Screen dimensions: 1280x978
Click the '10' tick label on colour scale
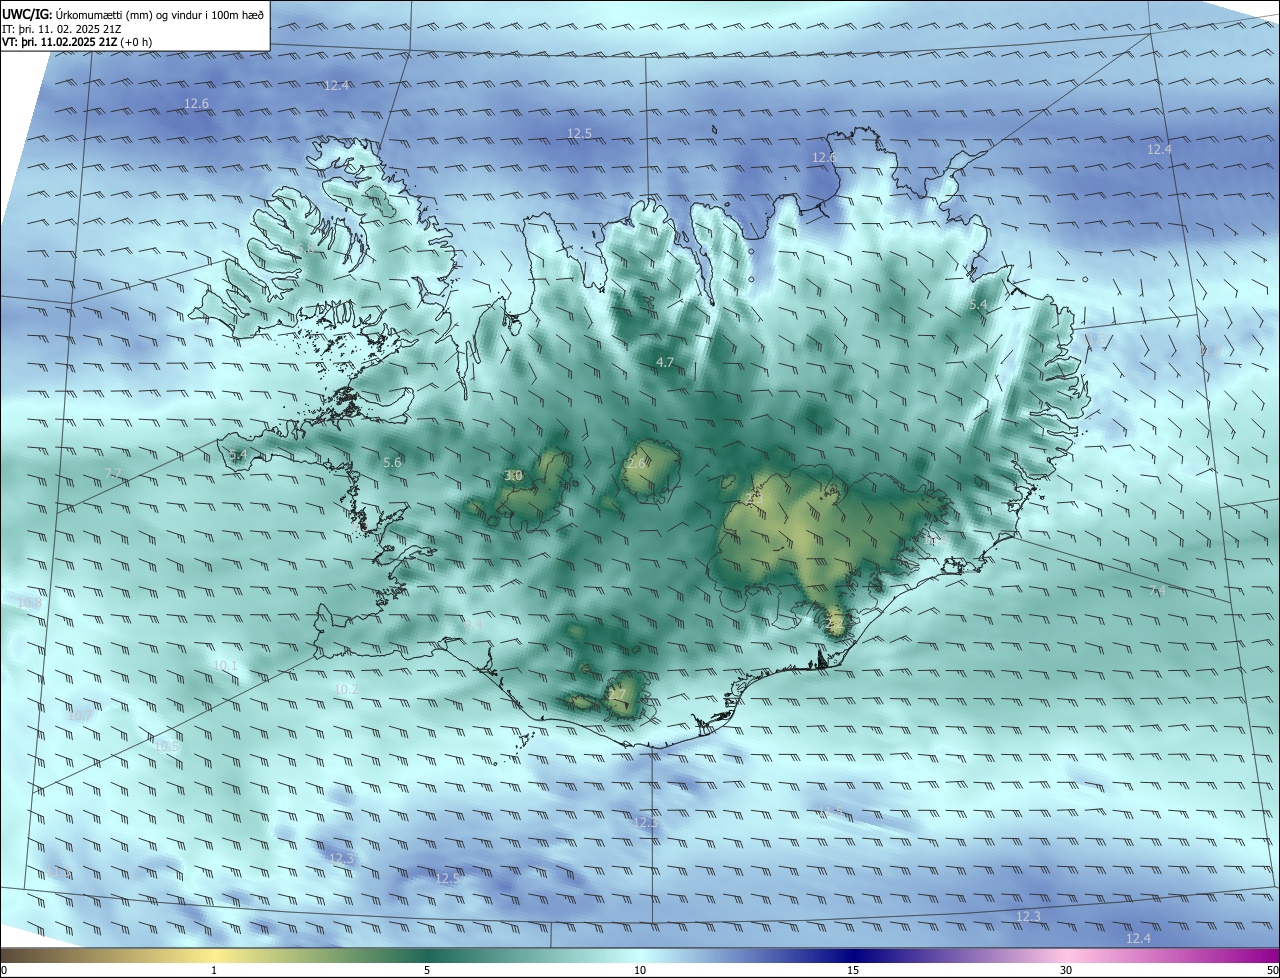(x=640, y=970)
